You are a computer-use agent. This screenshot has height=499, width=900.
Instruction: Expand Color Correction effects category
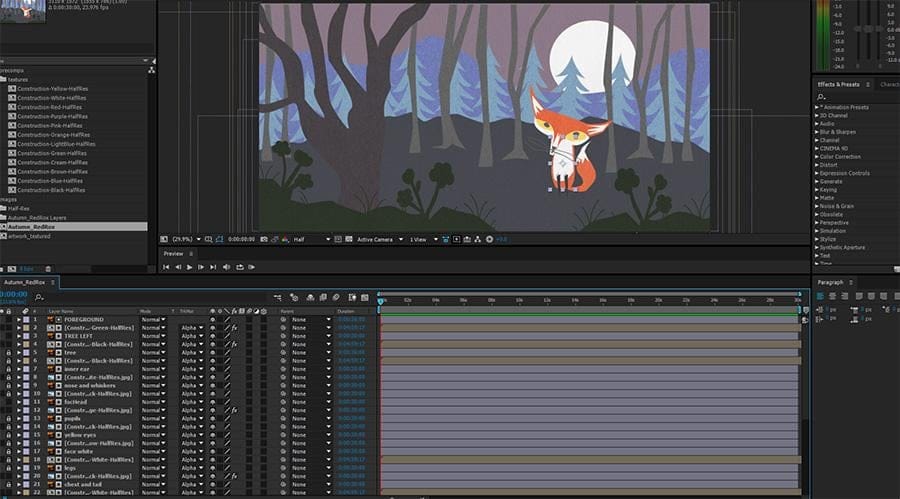click(x=817, y=157)
